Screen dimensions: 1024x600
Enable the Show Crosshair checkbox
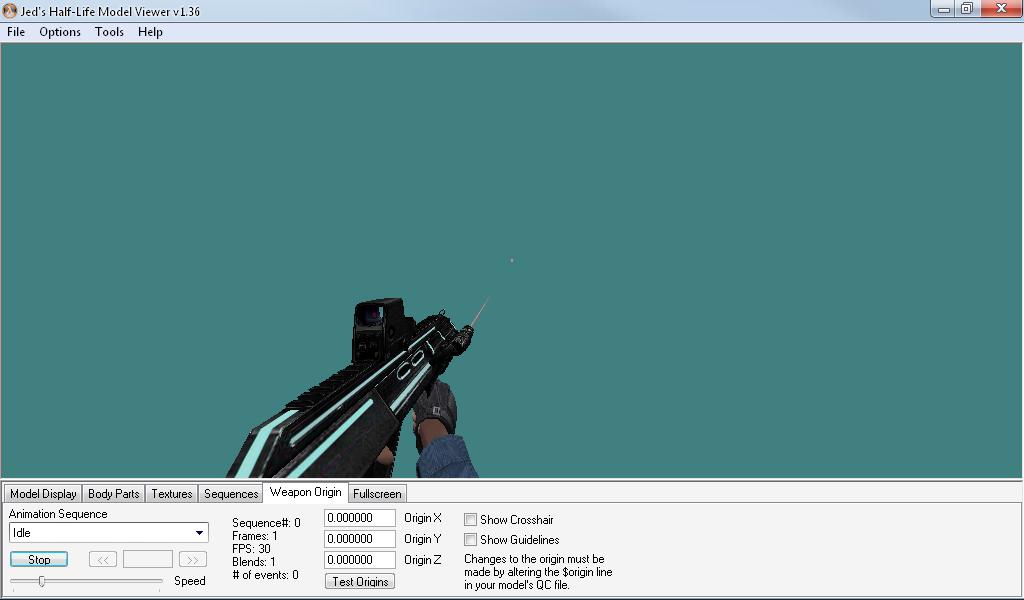[470, 520]
